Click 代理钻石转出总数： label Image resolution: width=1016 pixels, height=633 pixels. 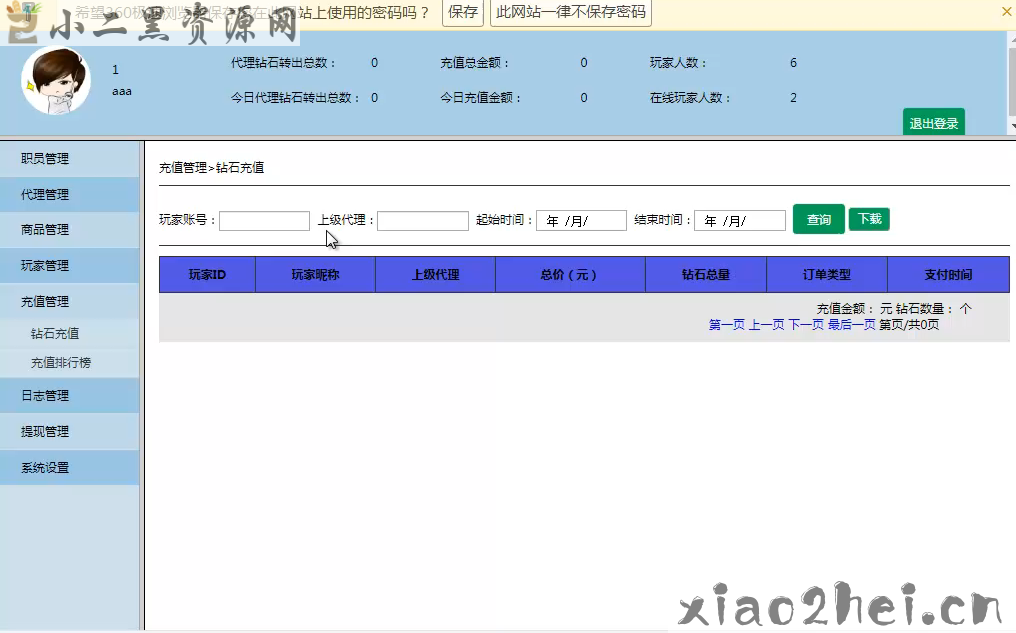click(284, 63)
